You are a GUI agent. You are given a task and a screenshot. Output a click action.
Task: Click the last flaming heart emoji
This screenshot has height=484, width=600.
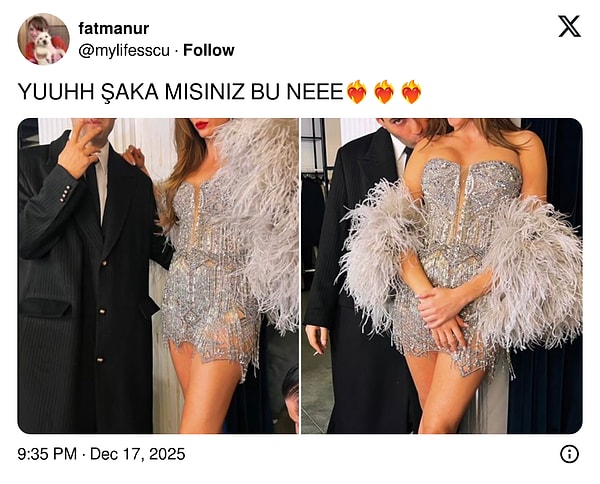coord(411,92)
